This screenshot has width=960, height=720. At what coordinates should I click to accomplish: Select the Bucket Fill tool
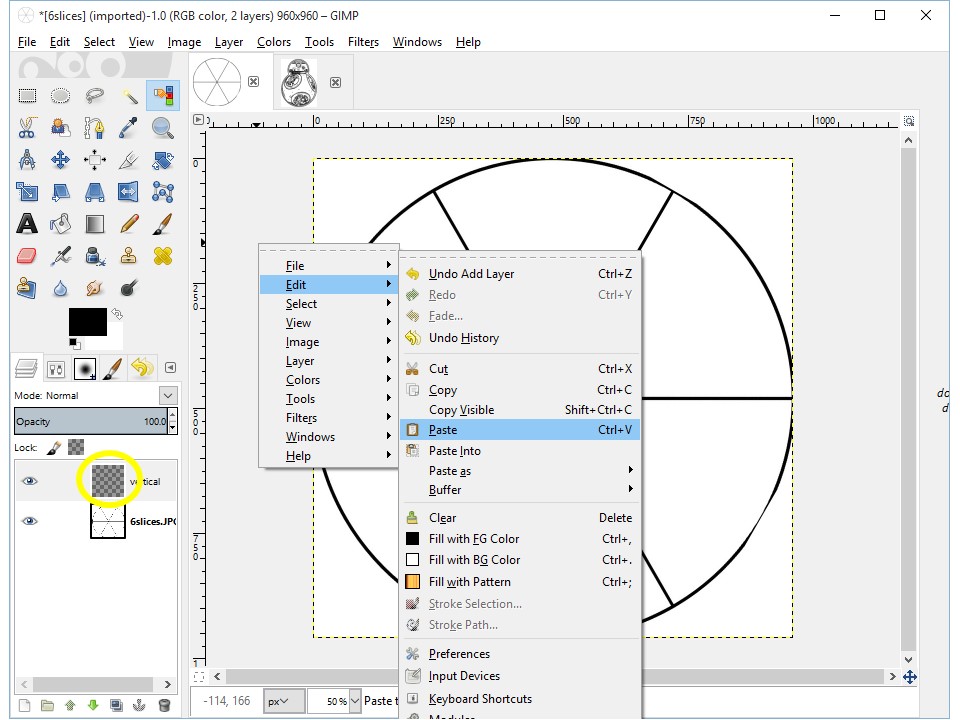point(60,224)
